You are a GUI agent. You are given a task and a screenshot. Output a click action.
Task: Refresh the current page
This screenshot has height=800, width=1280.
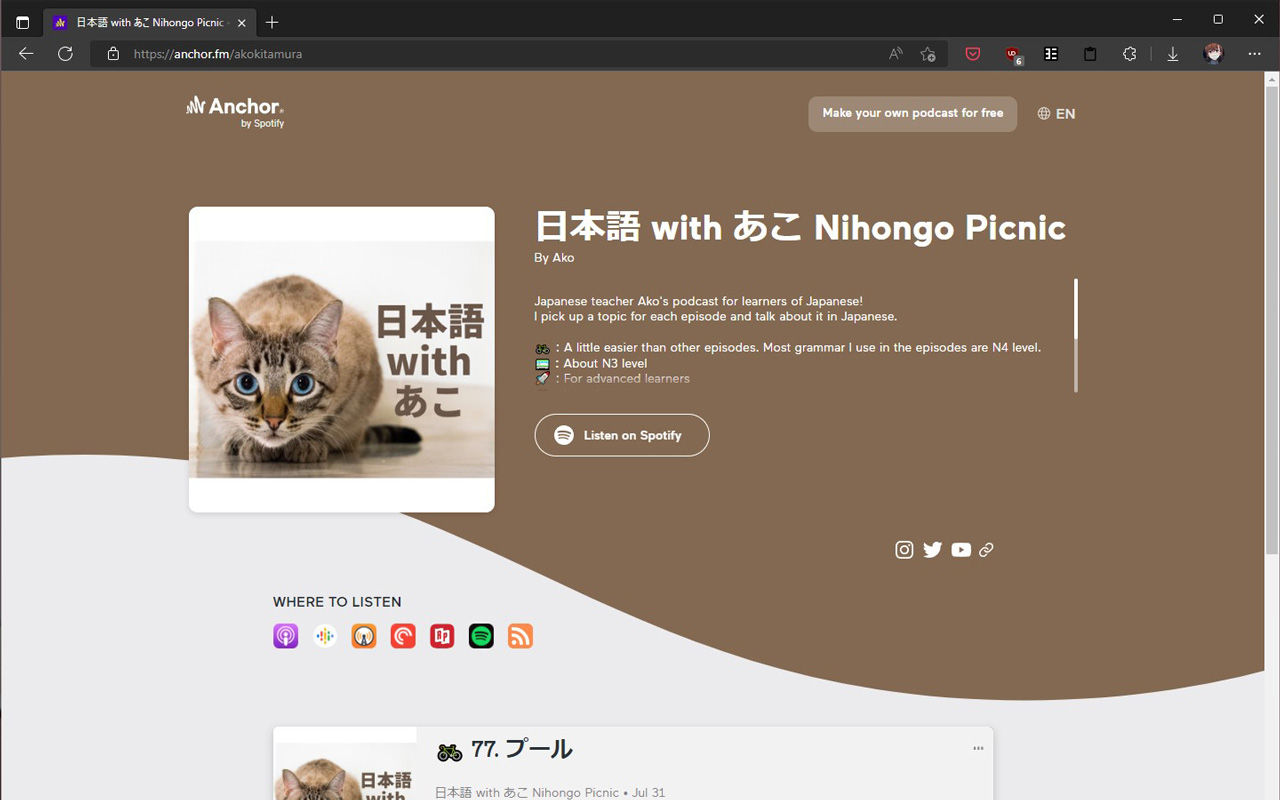click(65, 54)
